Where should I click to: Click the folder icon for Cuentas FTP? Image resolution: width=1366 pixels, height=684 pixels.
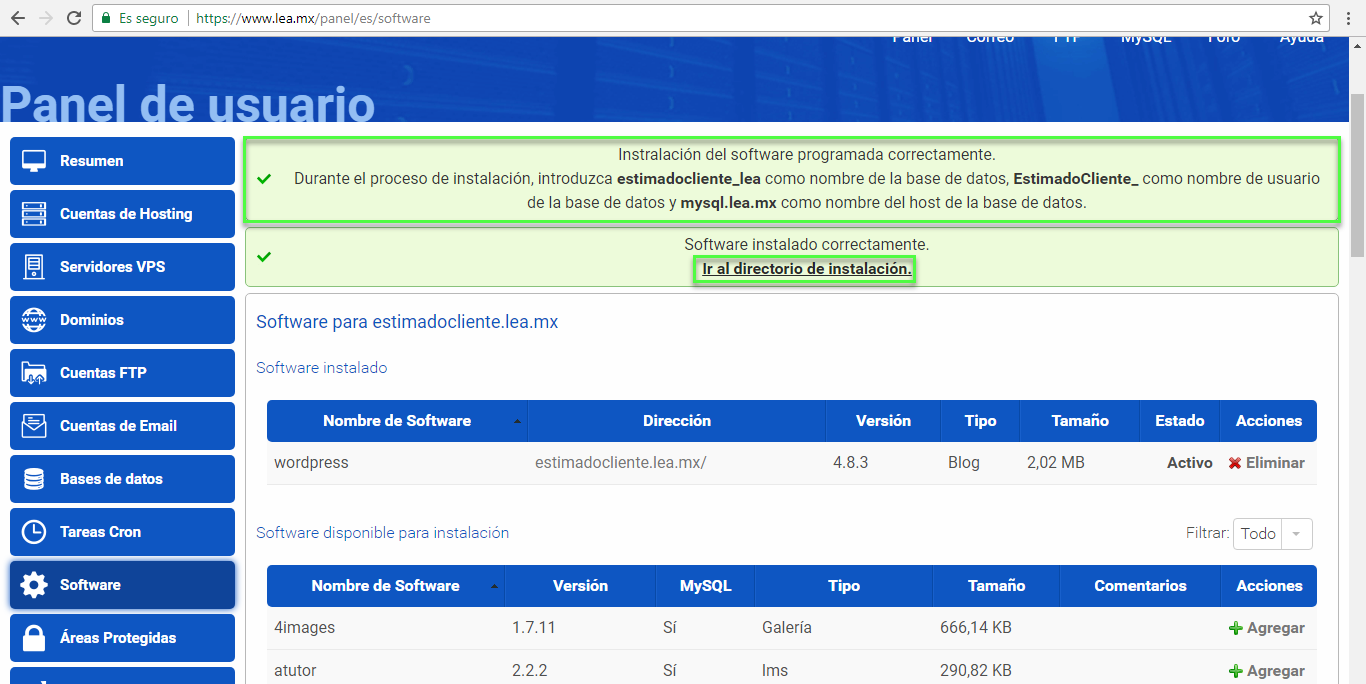pos(34,373)
